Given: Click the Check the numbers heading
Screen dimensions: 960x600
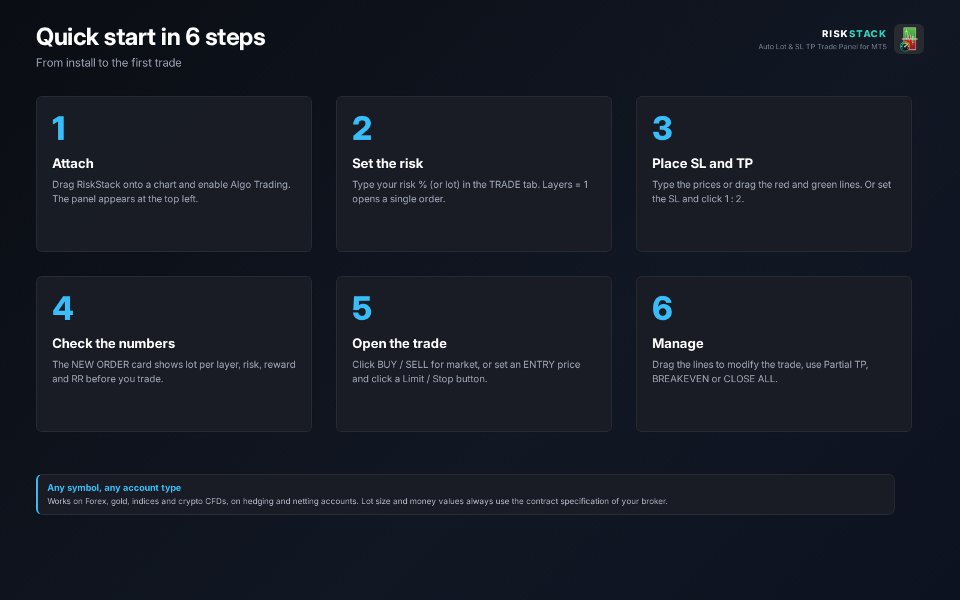Looking at the screenshot, I should tap(113, 343).
